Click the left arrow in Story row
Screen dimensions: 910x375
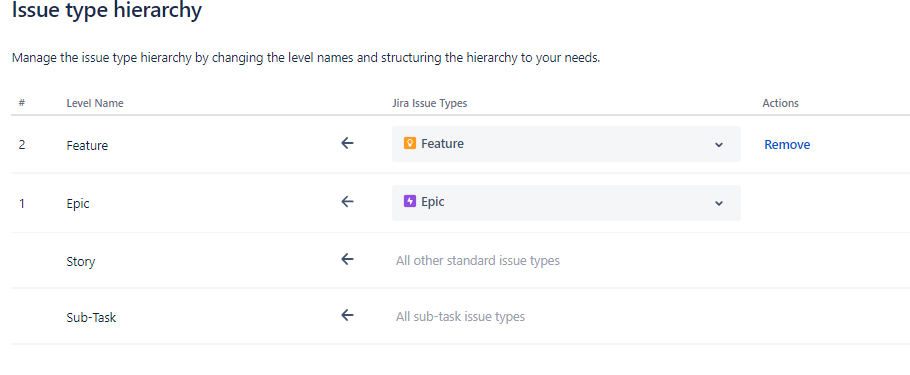click(x=347, y=259)
